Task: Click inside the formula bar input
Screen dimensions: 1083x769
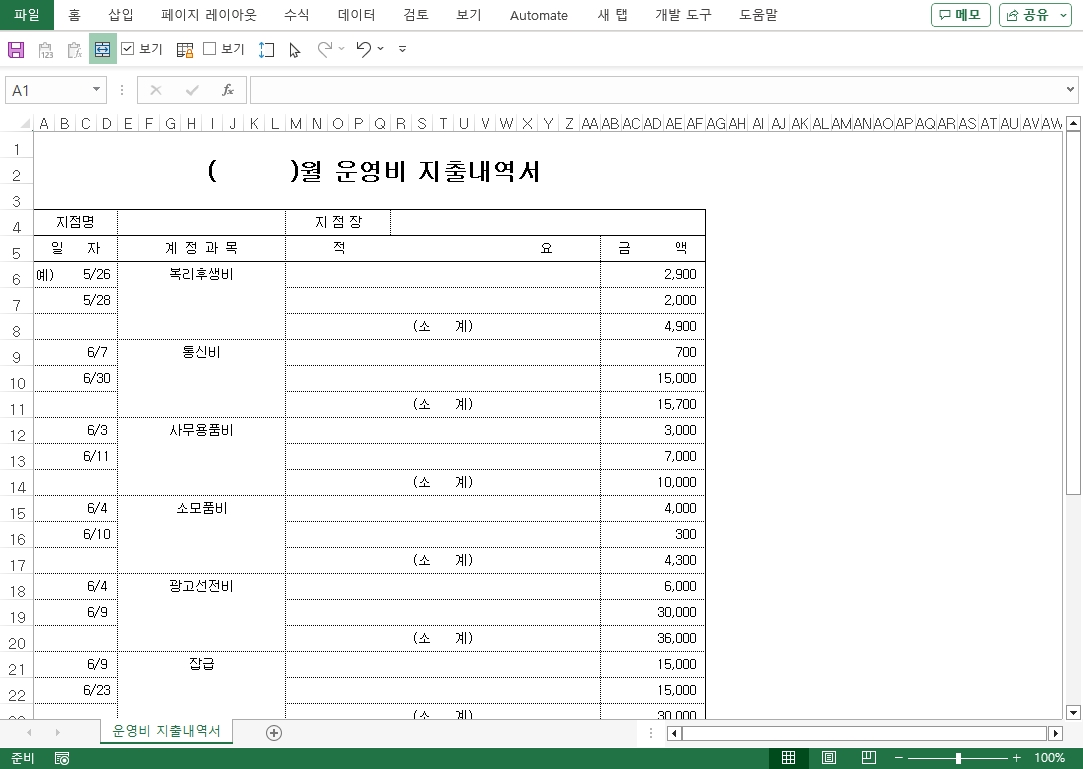Action: 656,91
